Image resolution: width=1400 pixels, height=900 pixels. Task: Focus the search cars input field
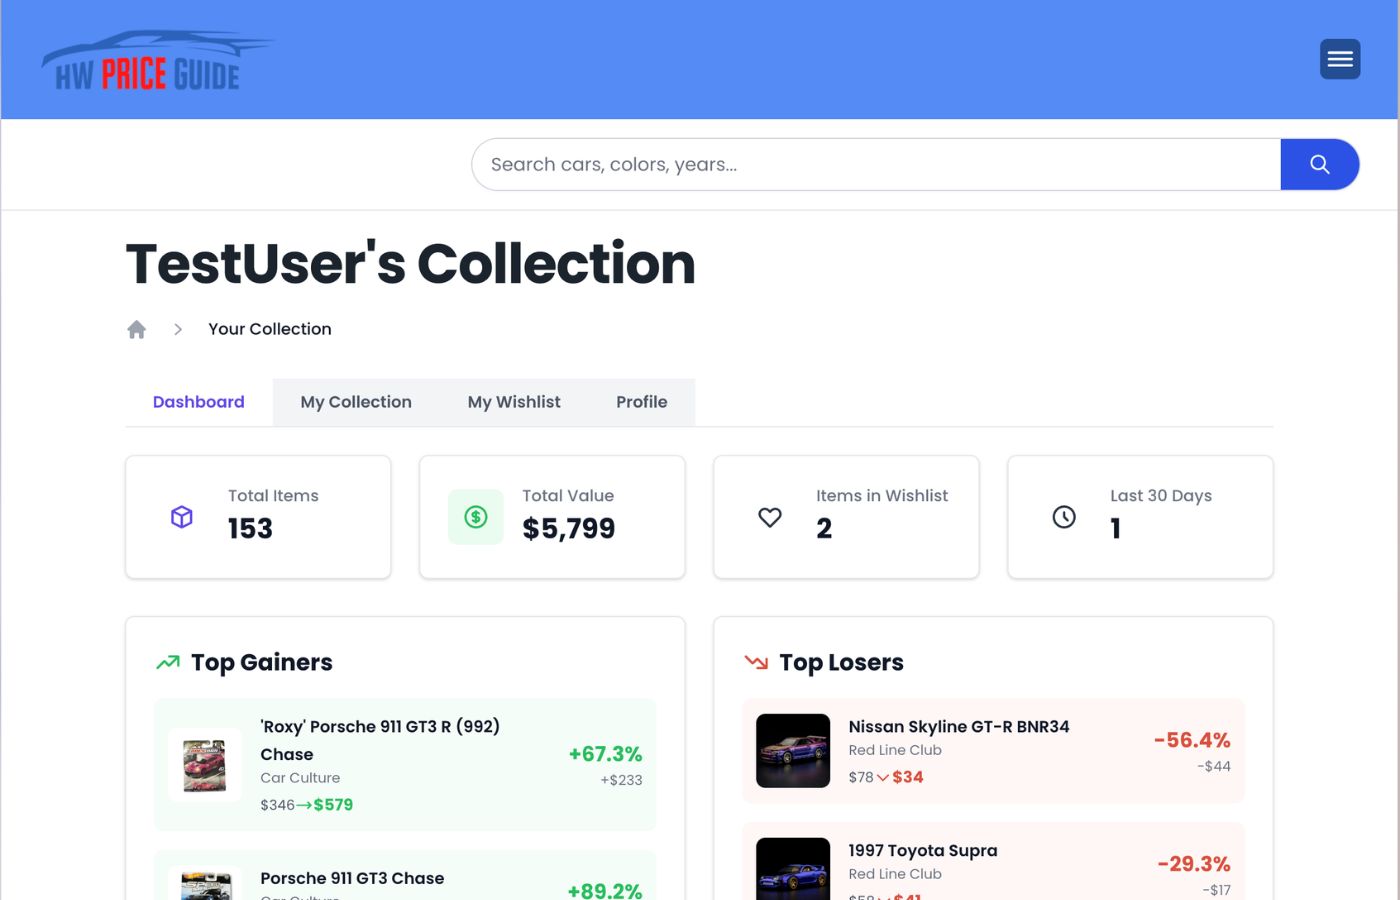pos(876,164)
